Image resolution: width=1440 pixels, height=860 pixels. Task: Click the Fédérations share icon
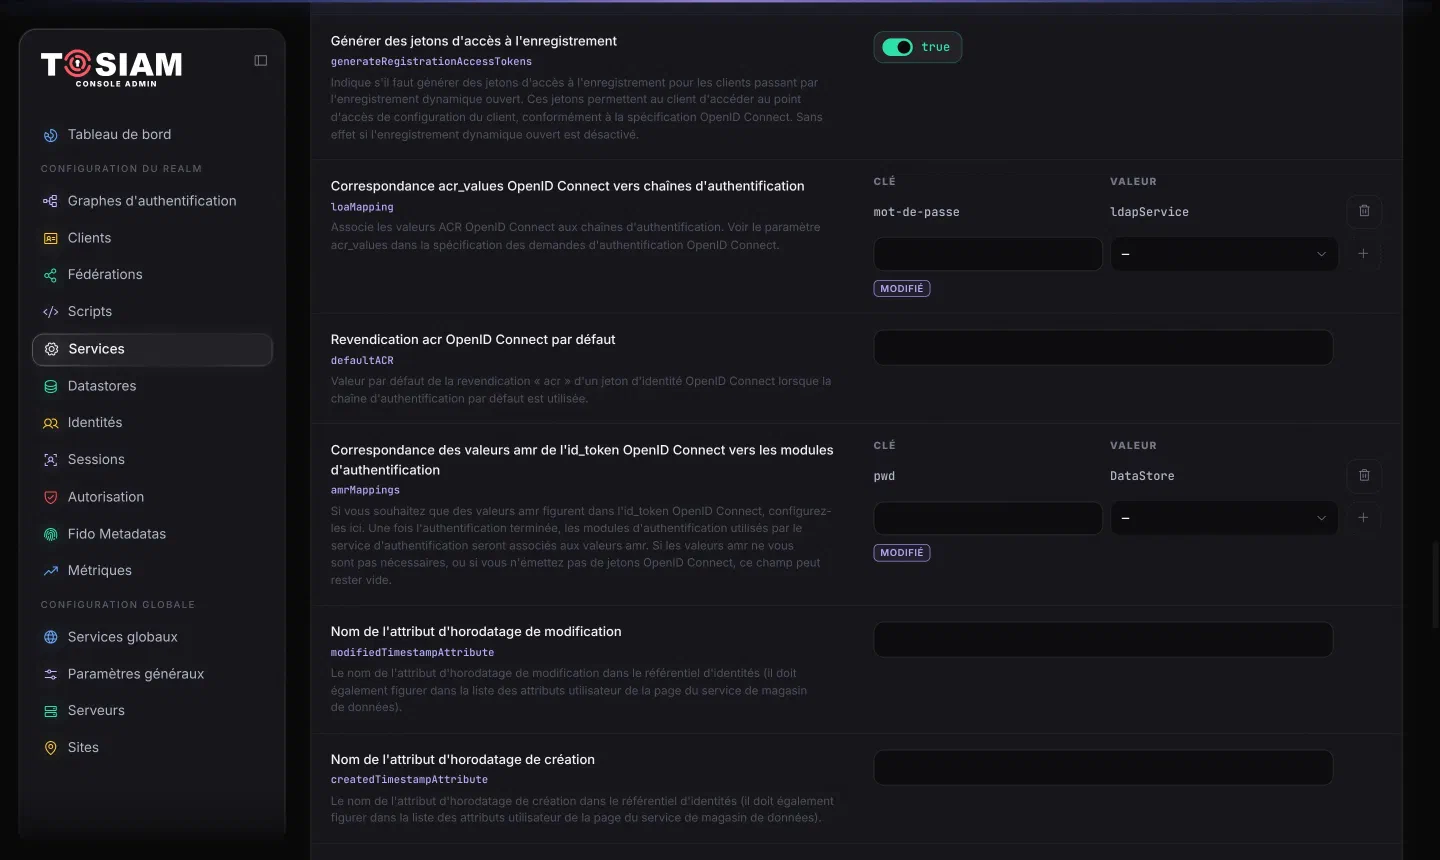[x=51, y=275]
